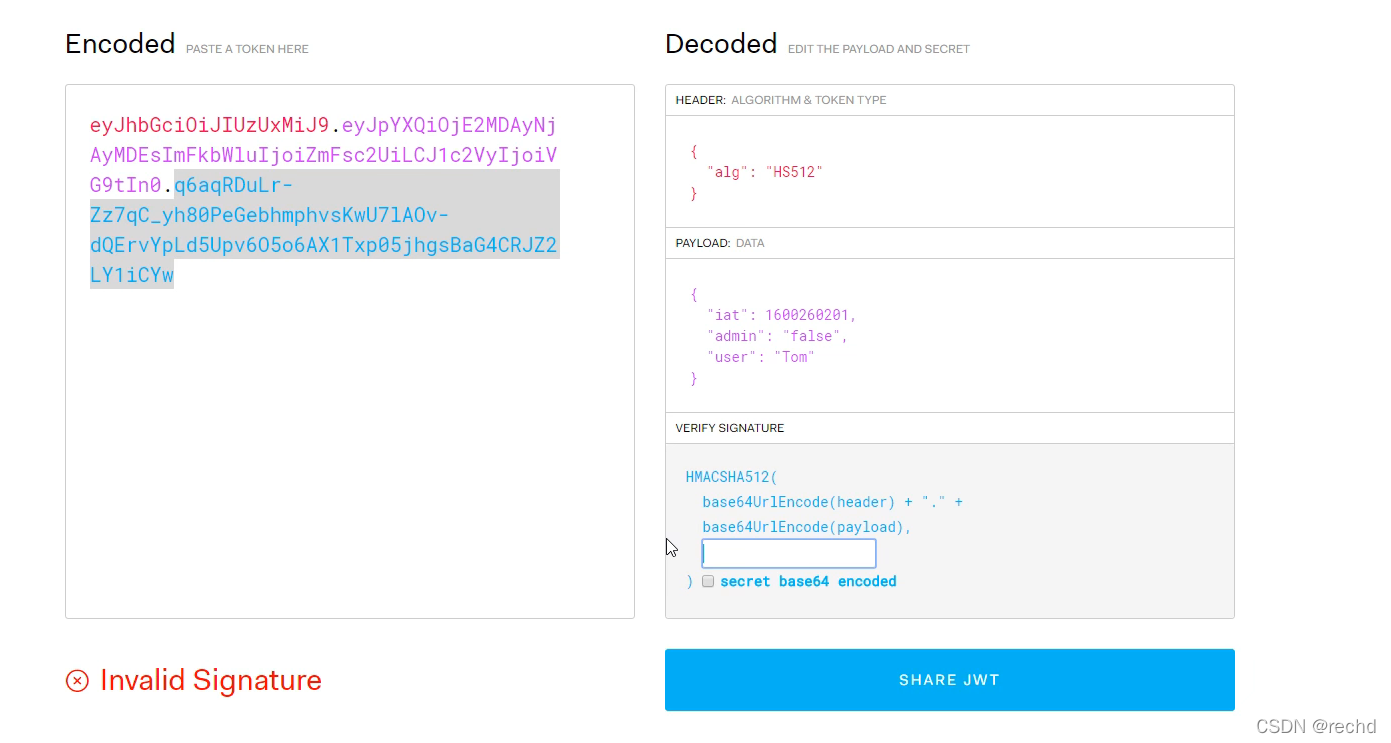Image resolution: width=1391 pixels, height=743 pixels.
Task: Click PASTE A TOKEN HERE hint text
Action: click(x=247, y=49)
